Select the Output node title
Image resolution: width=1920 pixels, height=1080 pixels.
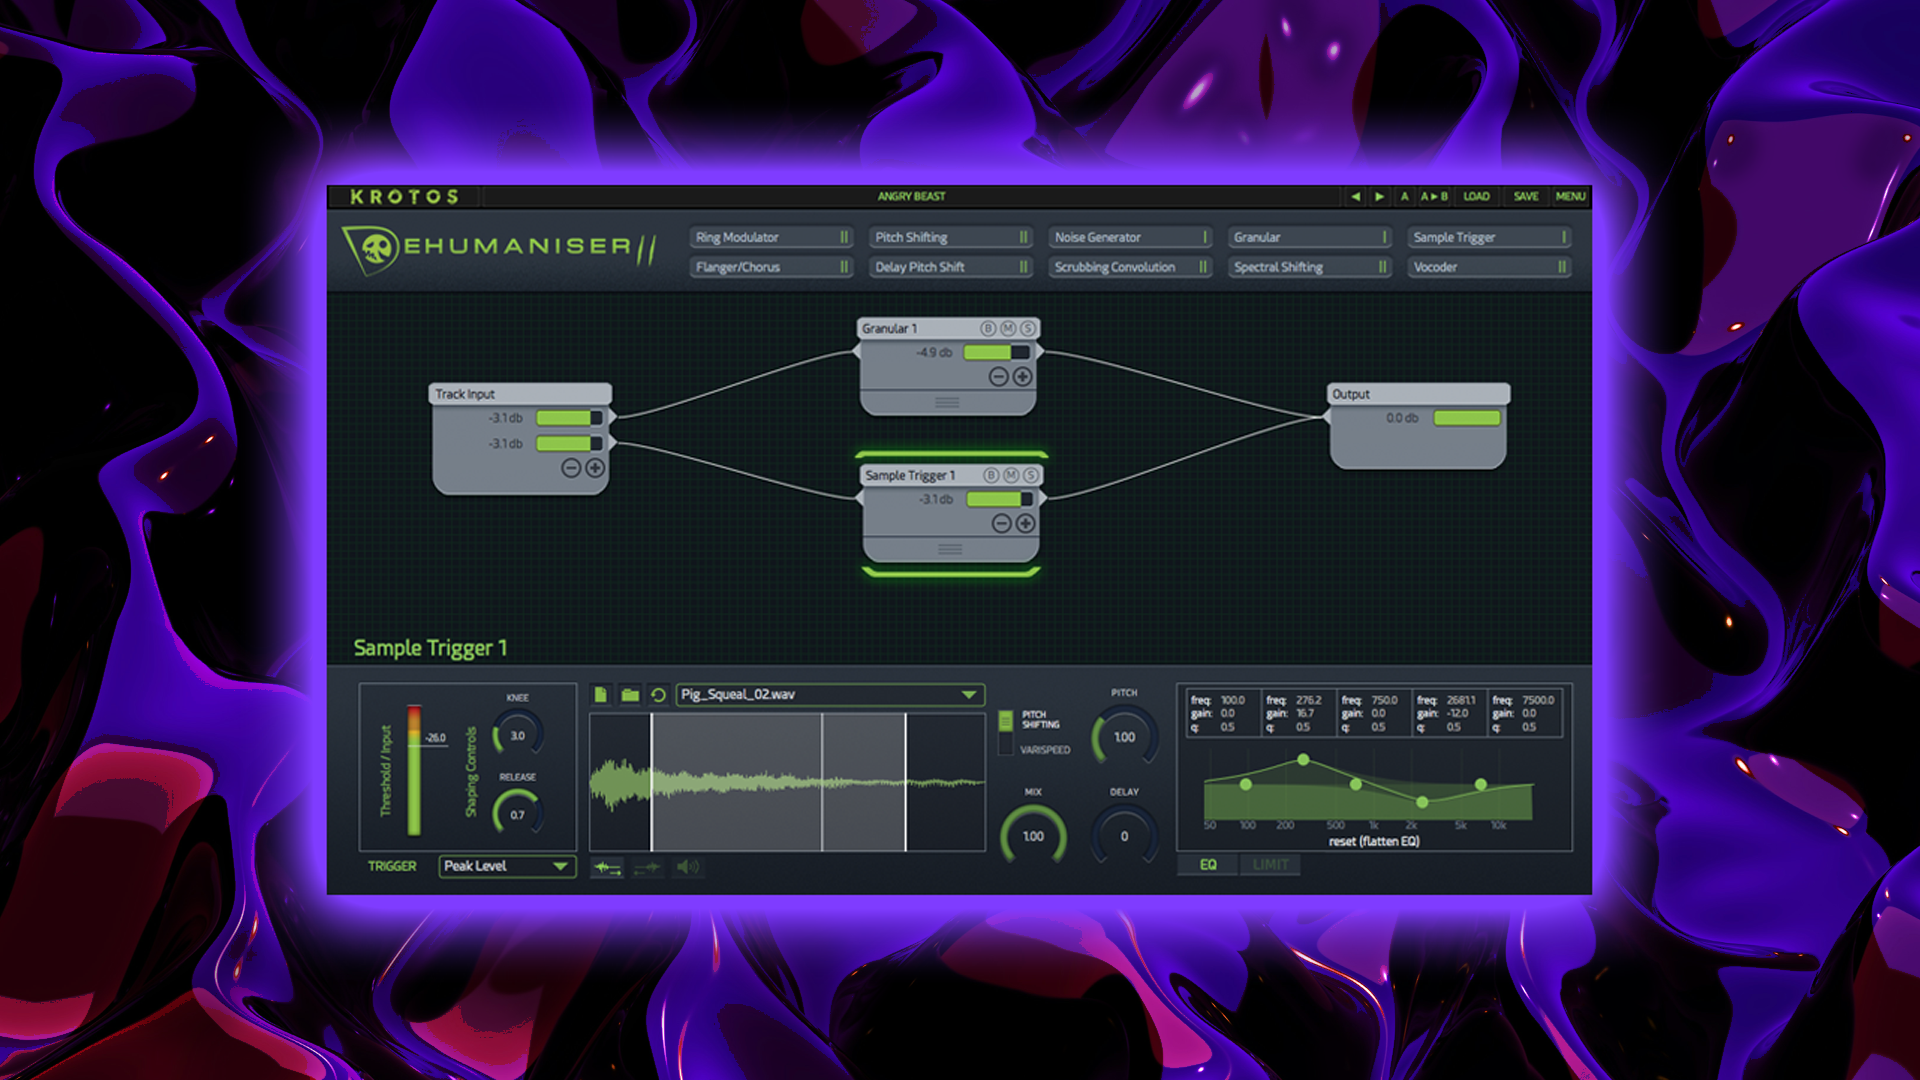[1351, 394]
